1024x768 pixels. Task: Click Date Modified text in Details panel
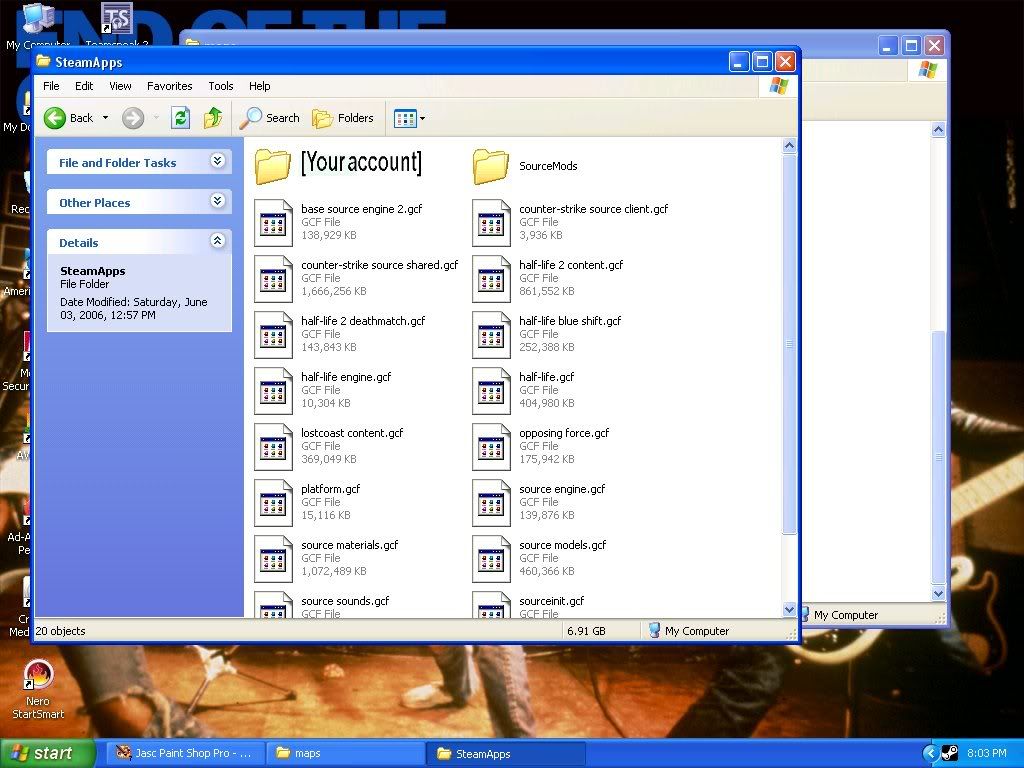133,308
